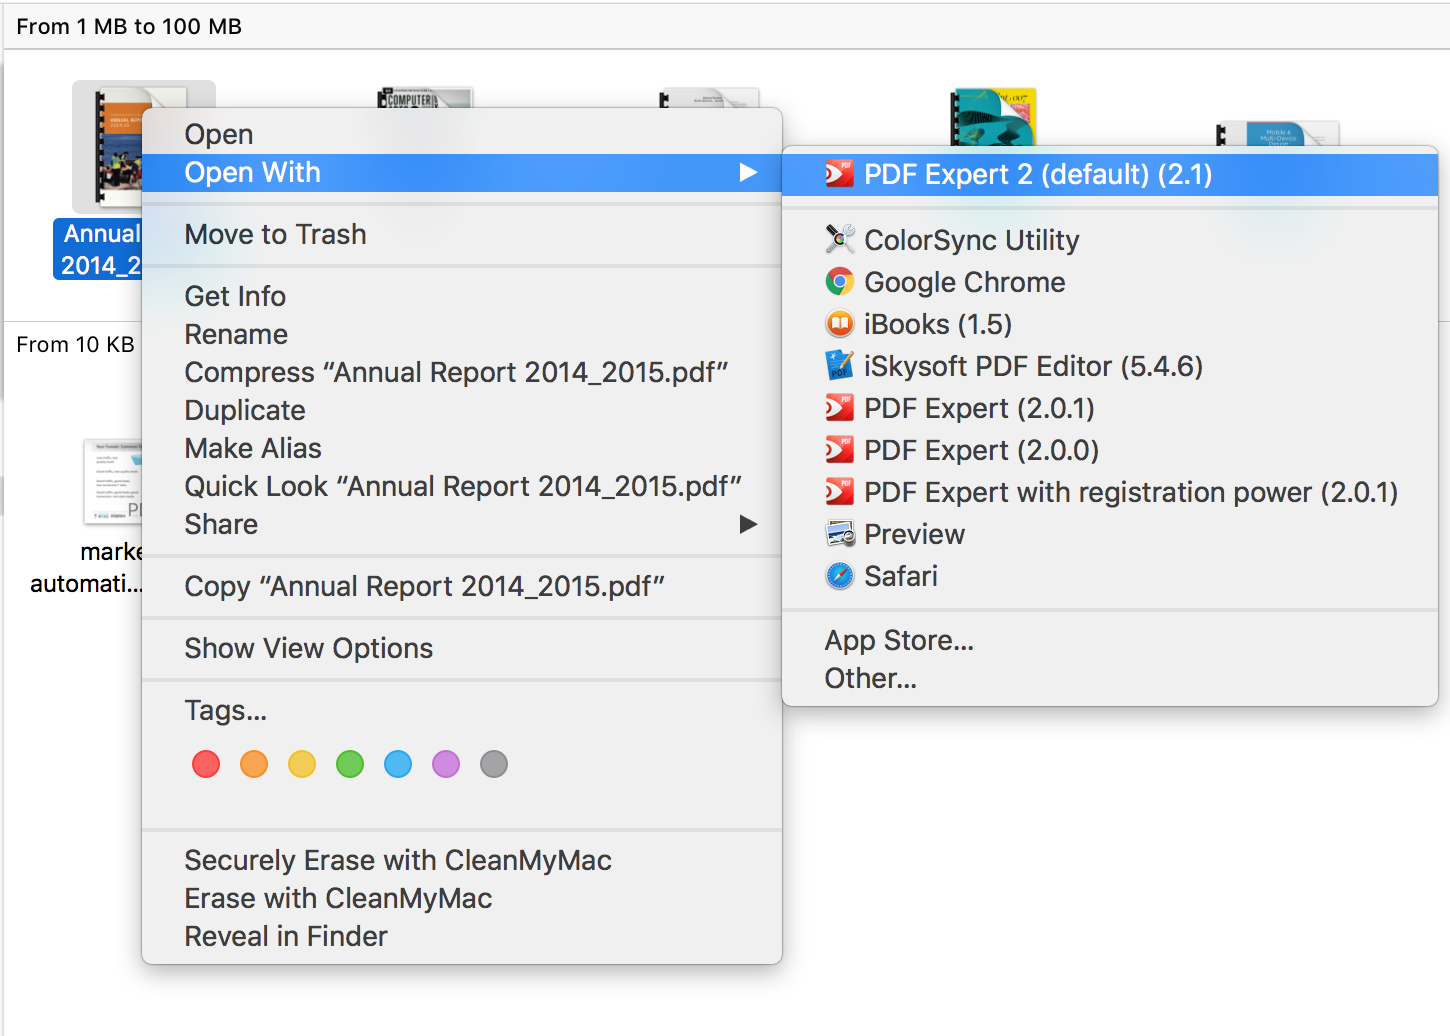Image resolution: width=1450 pixels, height=1036 pixels.
Task: Click the PDF Expert 2 default app icon
Action: (839, 174)
